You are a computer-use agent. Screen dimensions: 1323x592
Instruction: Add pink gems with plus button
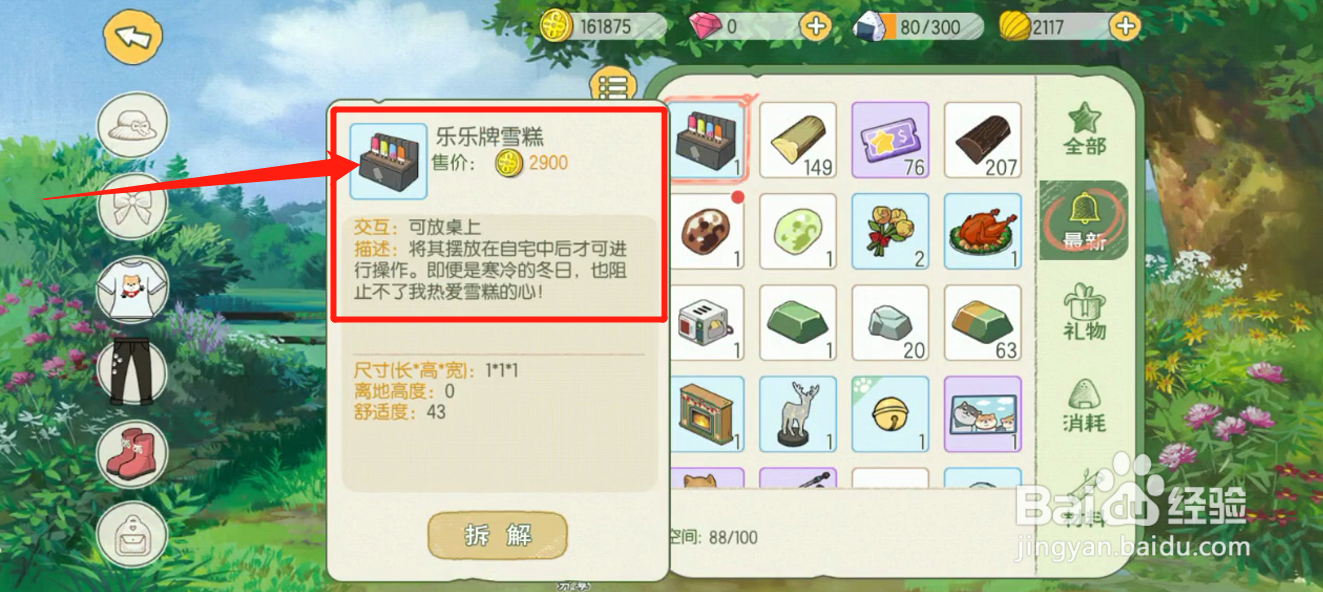[x=816, y=27]
